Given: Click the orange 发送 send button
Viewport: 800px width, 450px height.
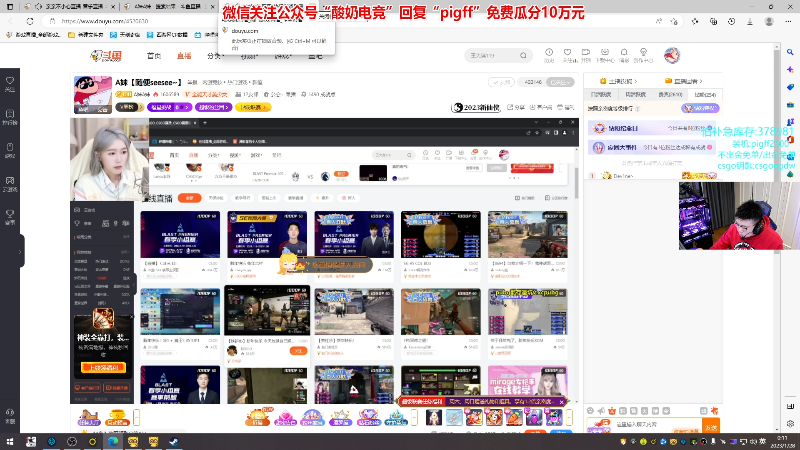Looking at the screenshot, I should pos(711,426).
